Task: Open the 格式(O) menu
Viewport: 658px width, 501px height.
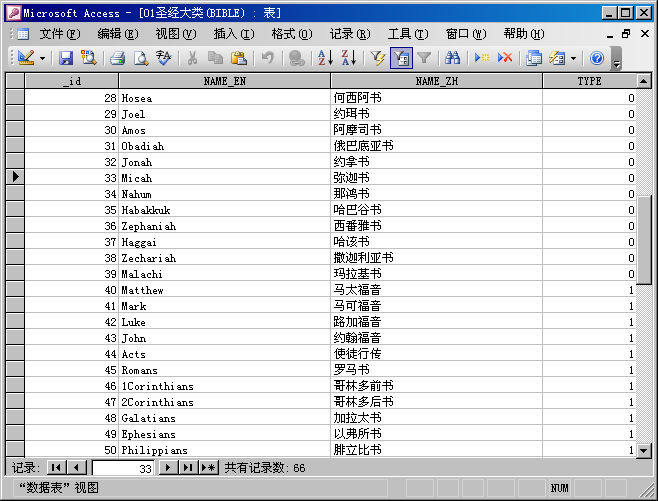Action: (292, 34)
